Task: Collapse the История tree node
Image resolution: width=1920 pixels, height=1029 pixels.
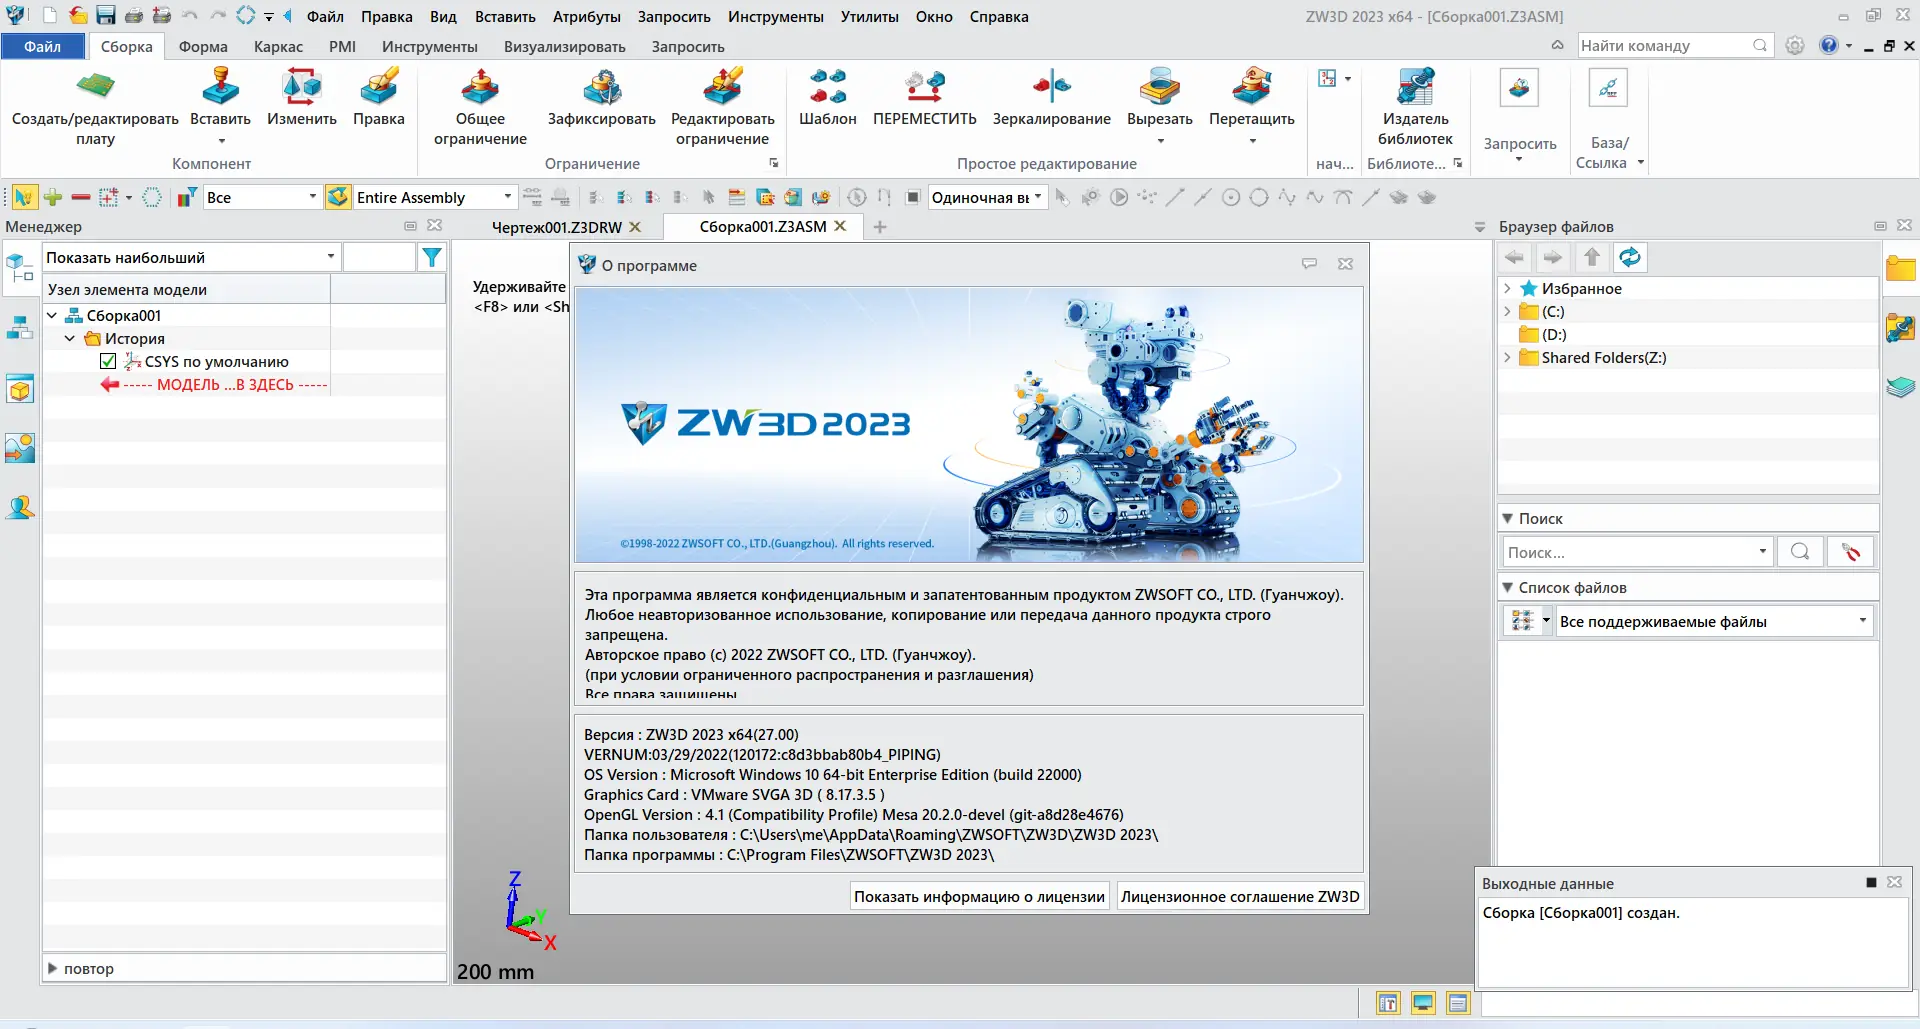Action: (x=70, y=338)
